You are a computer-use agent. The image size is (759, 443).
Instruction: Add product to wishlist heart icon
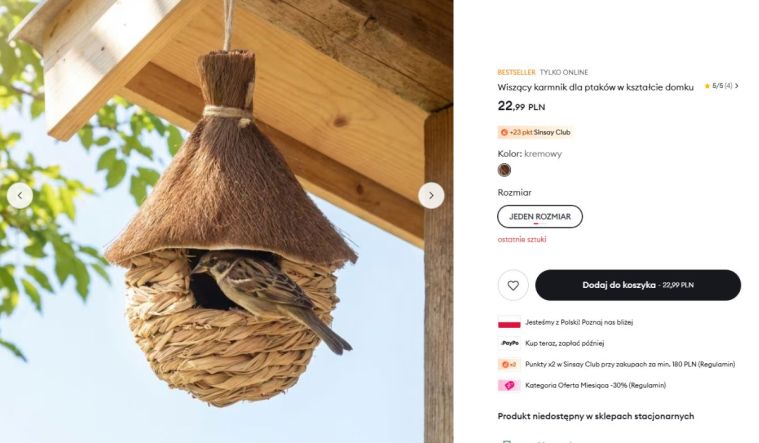point(513,285)
